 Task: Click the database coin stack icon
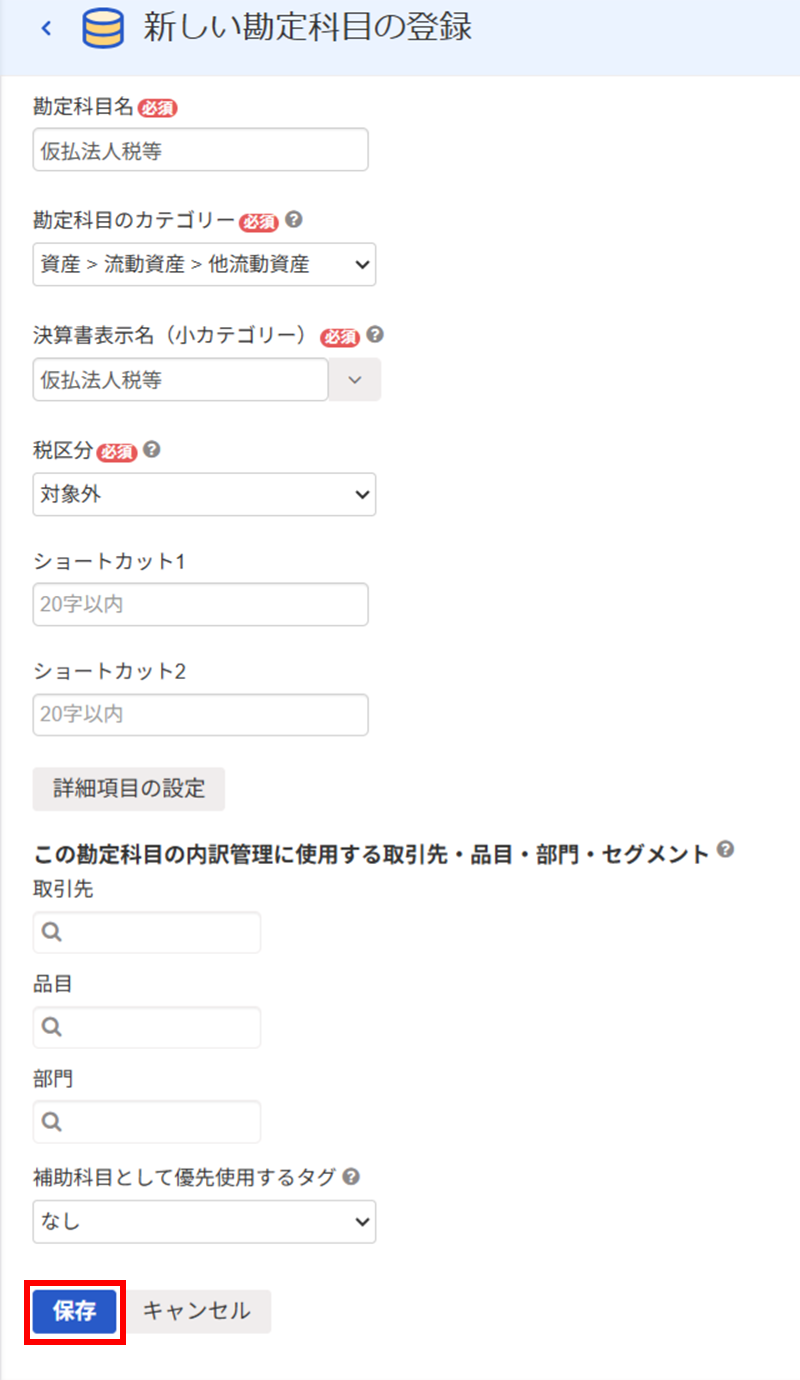click(x=103, y=28)
